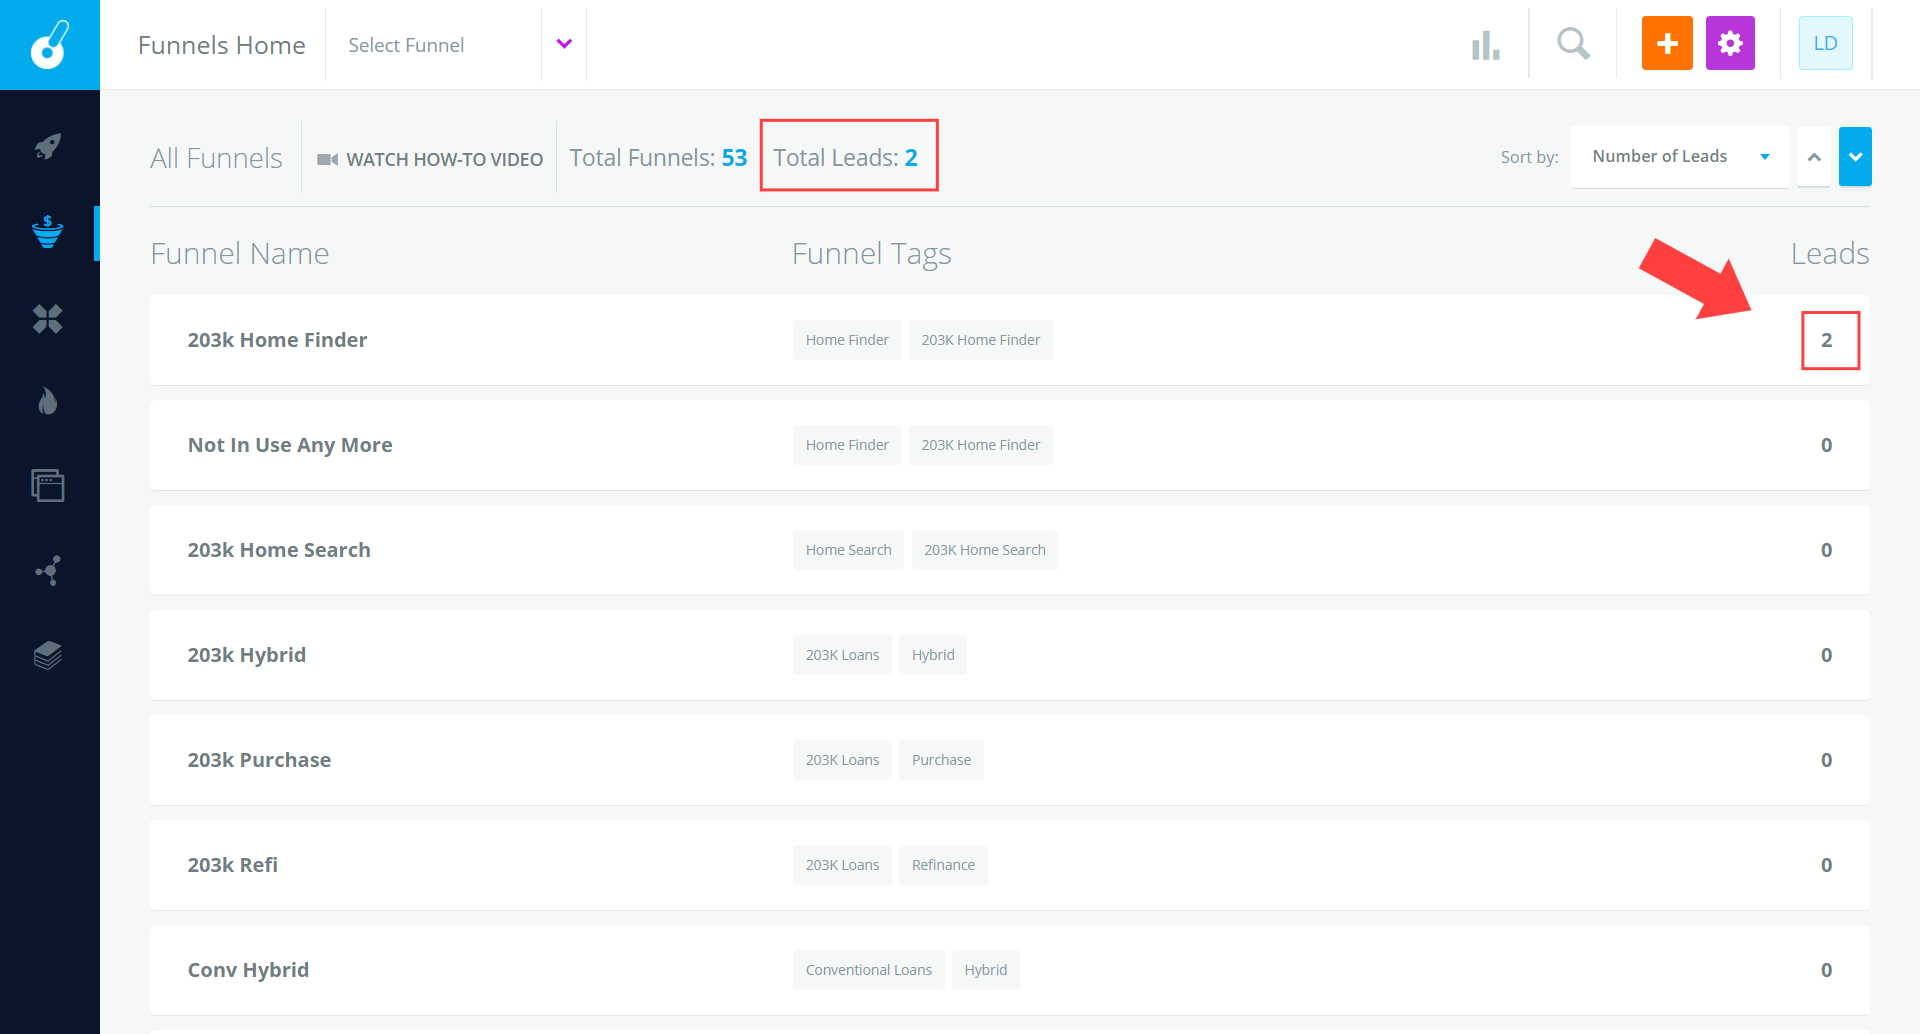Open the rocket launch sidebar icon

[x=48, y=147]
